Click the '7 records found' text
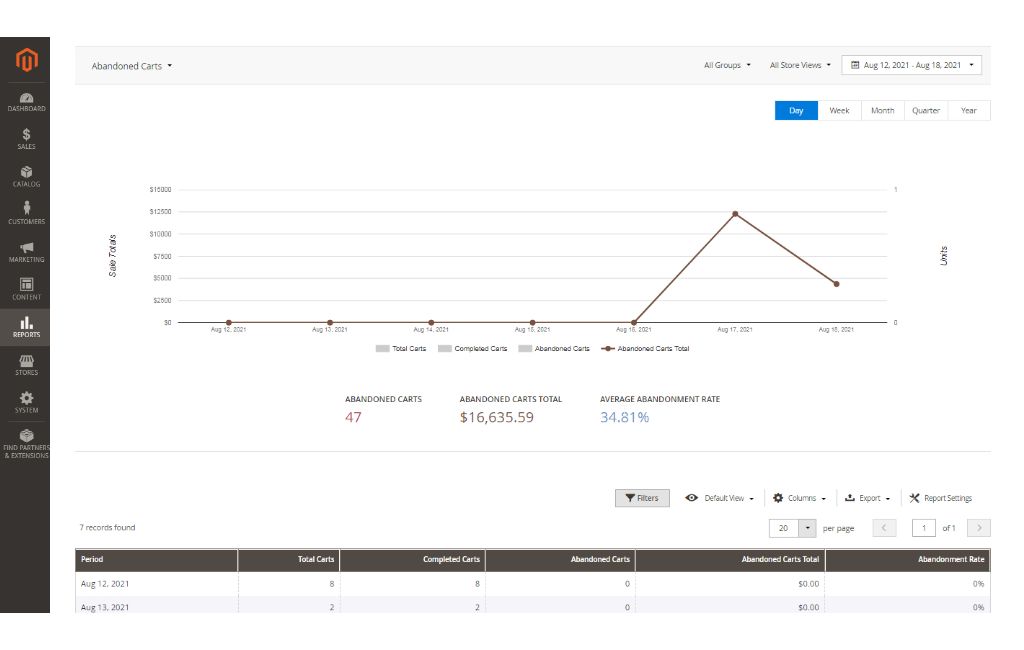The image size is (1024, 650). pos(107,528)
